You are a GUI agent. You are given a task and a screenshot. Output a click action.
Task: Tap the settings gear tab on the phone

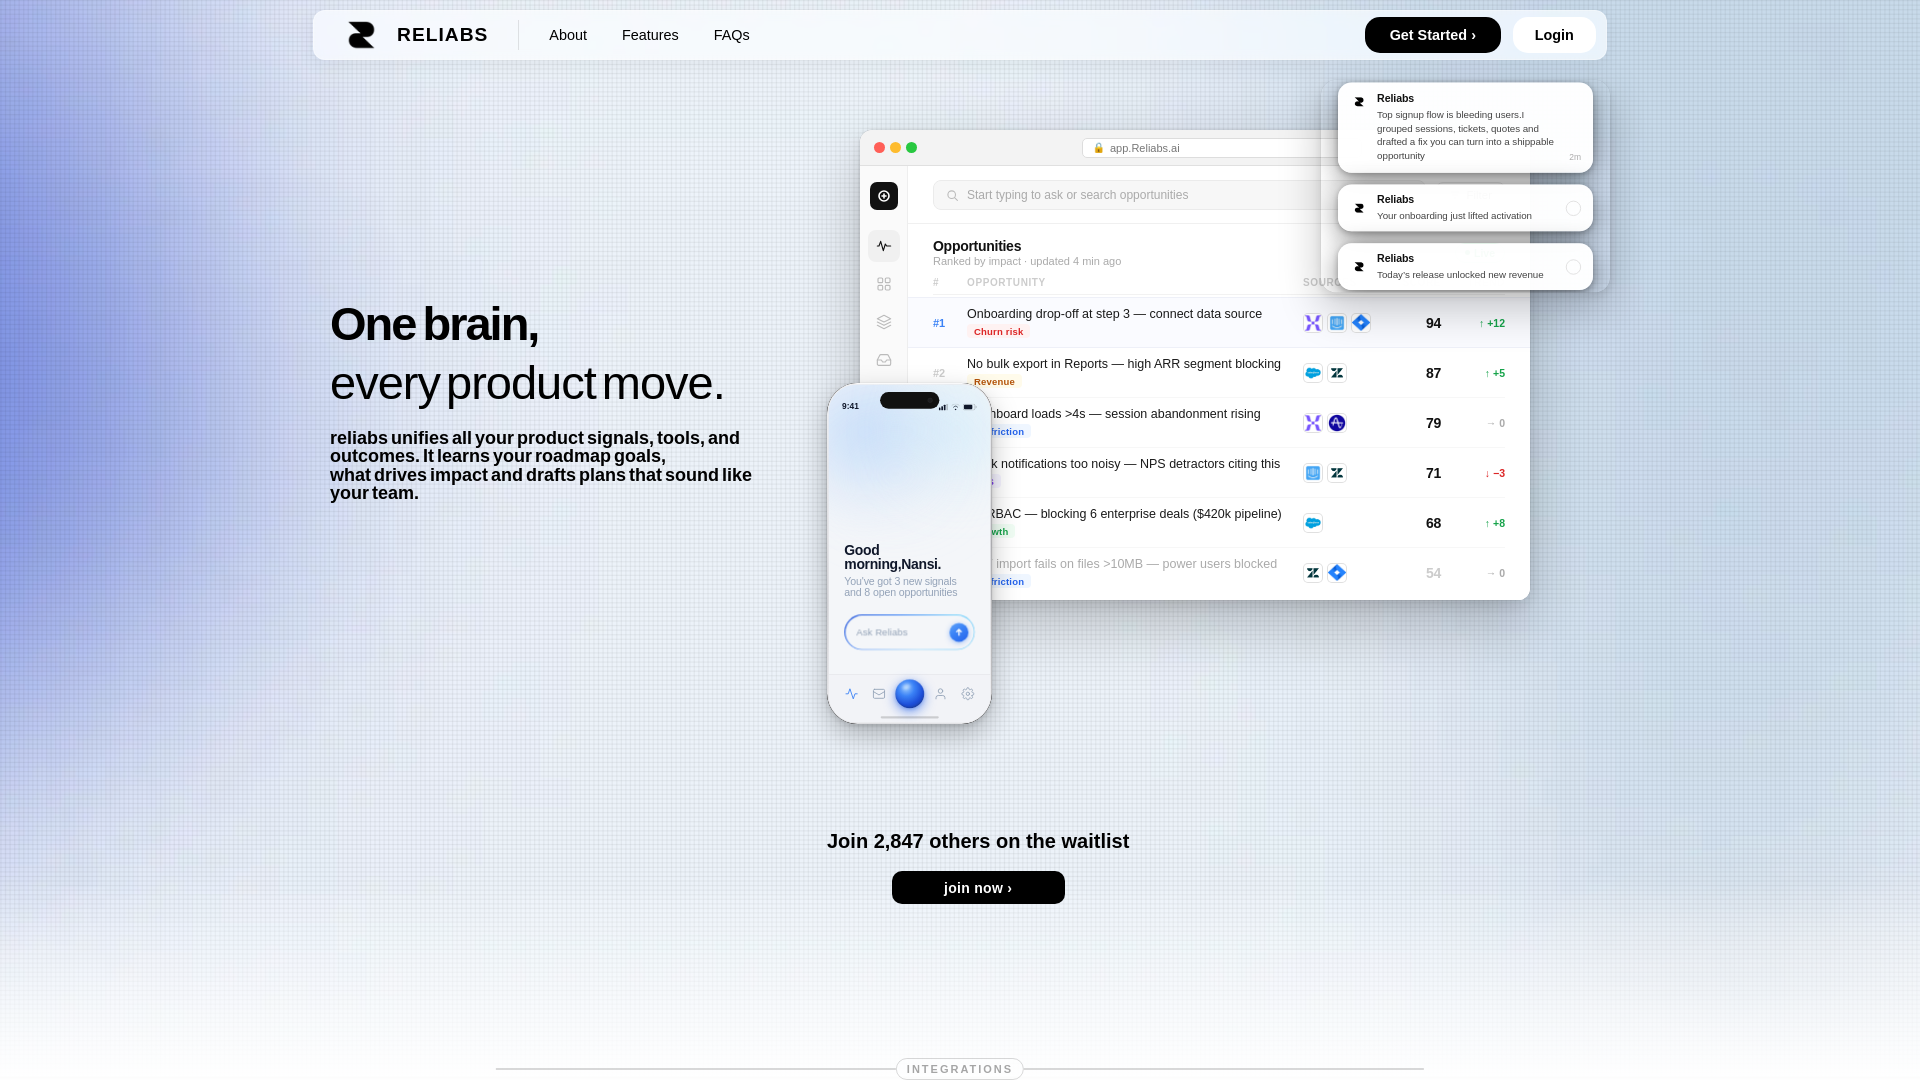point(968,694)
